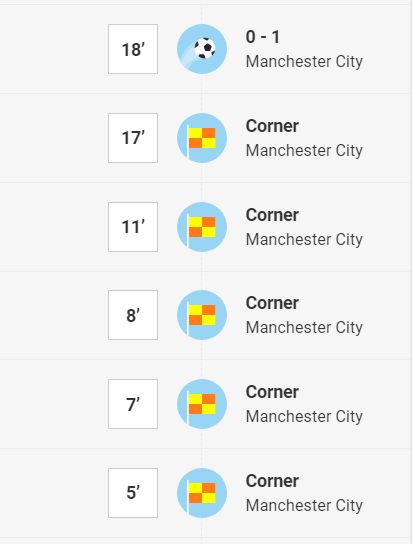Viewport: 412px width, 544px height.
Task: Click the Corner label at minute 8
Action: pyautogui.click(x=272, y=303)
